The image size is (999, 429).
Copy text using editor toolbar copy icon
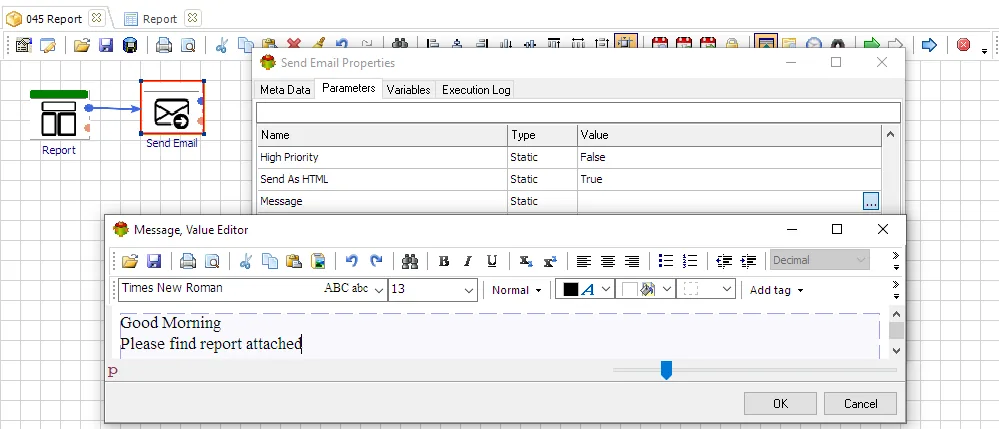270,261
